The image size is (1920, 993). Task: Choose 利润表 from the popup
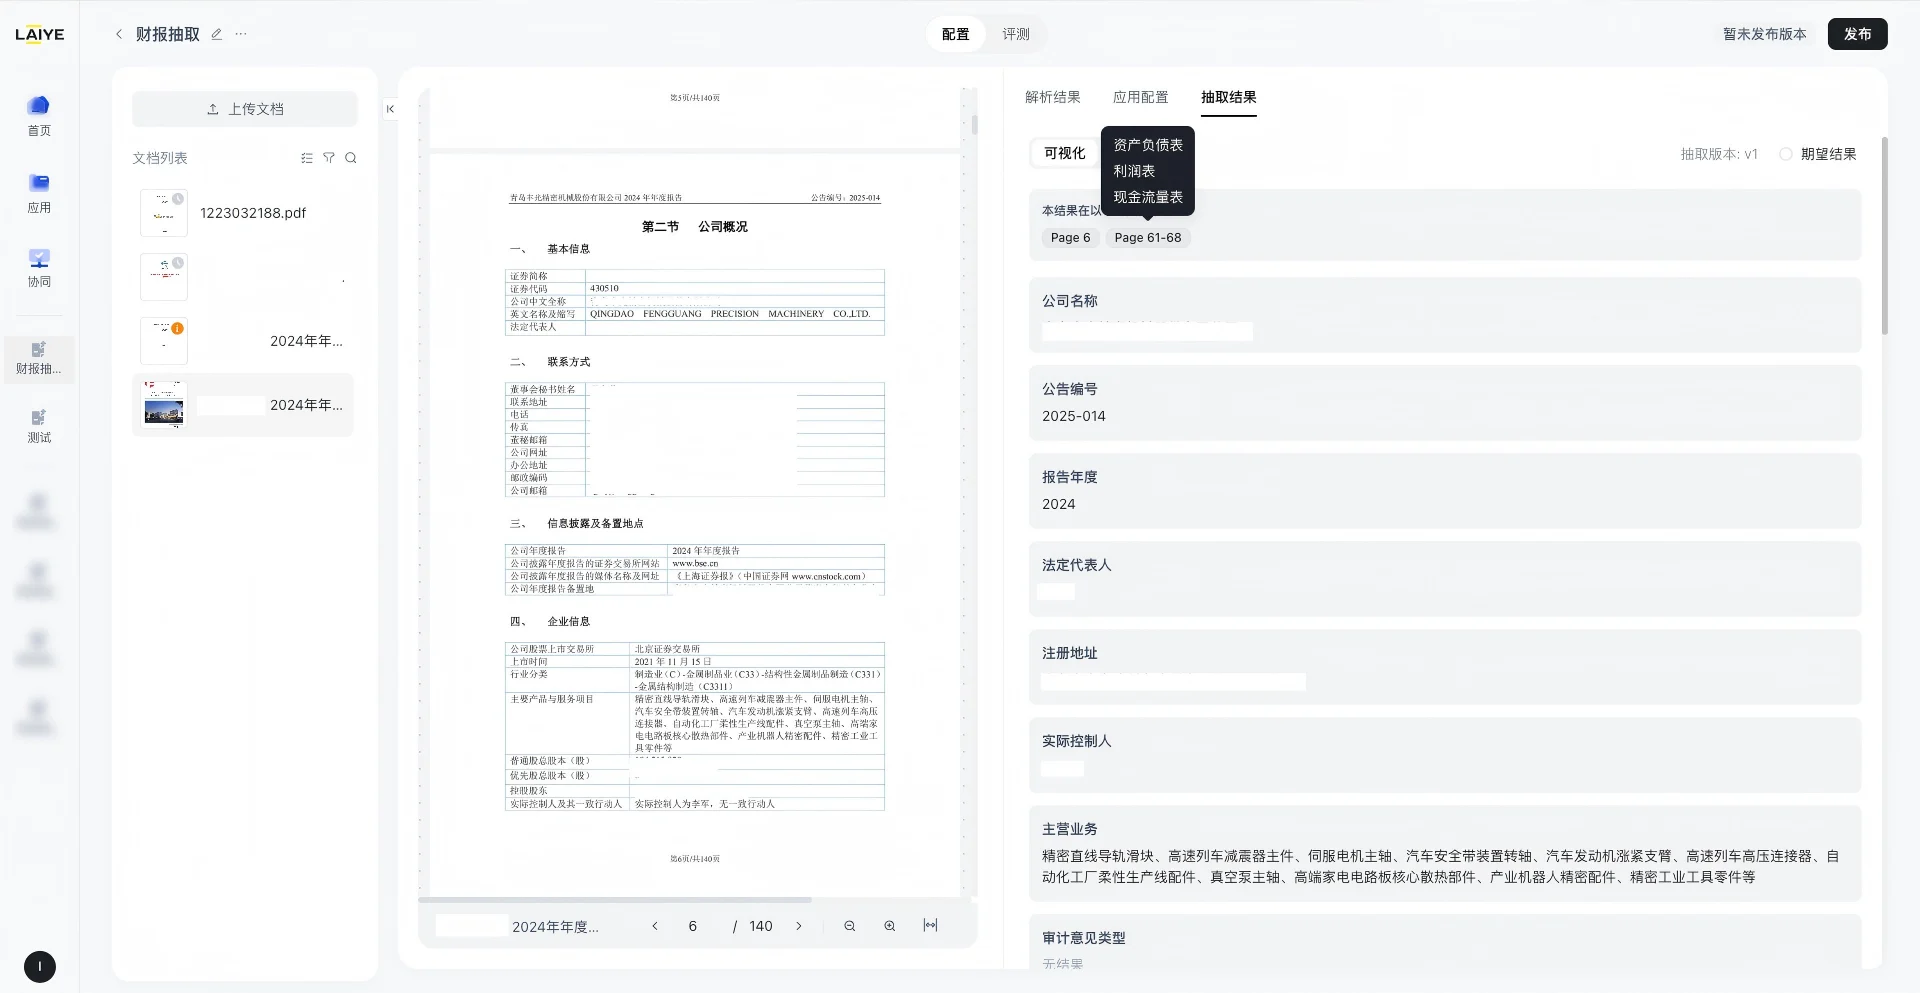pos(1134,171)
